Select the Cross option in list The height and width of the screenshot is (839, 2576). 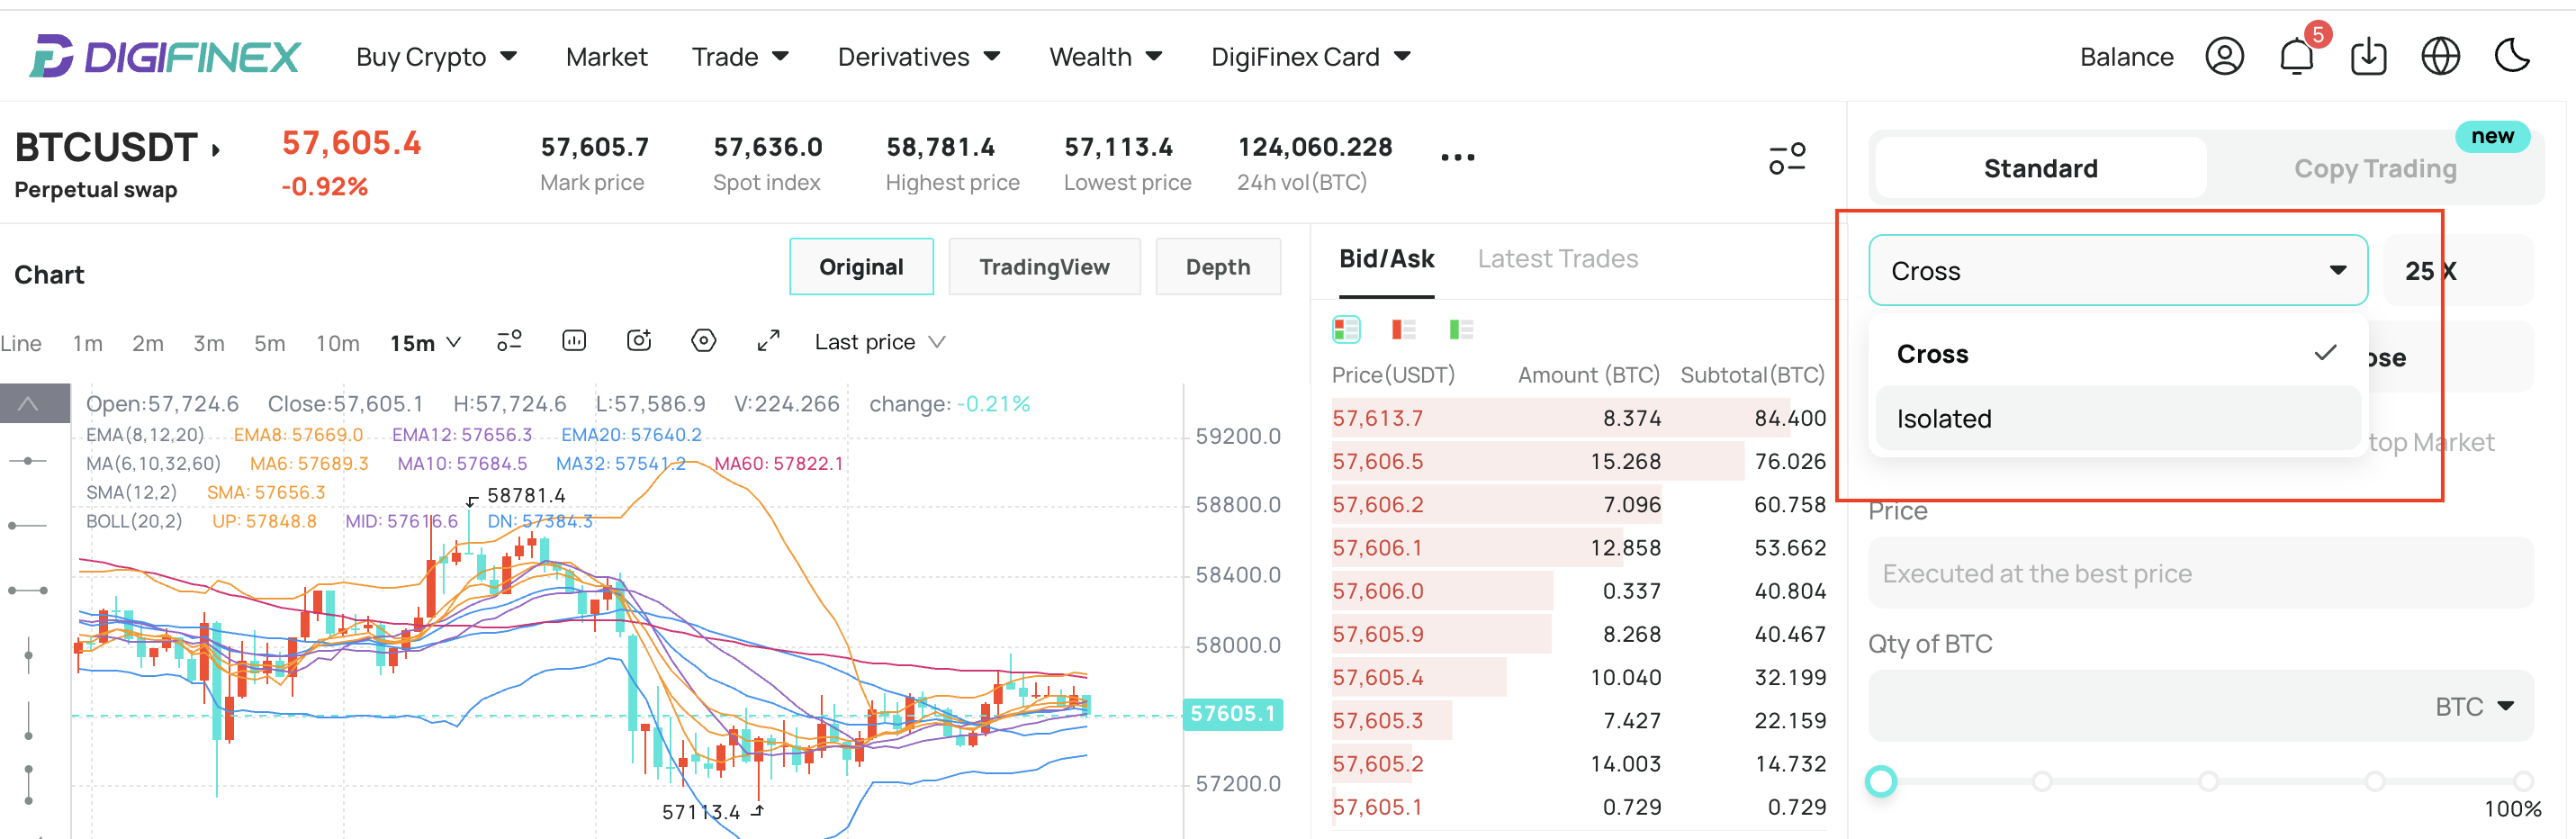(x=2117, y=354)
